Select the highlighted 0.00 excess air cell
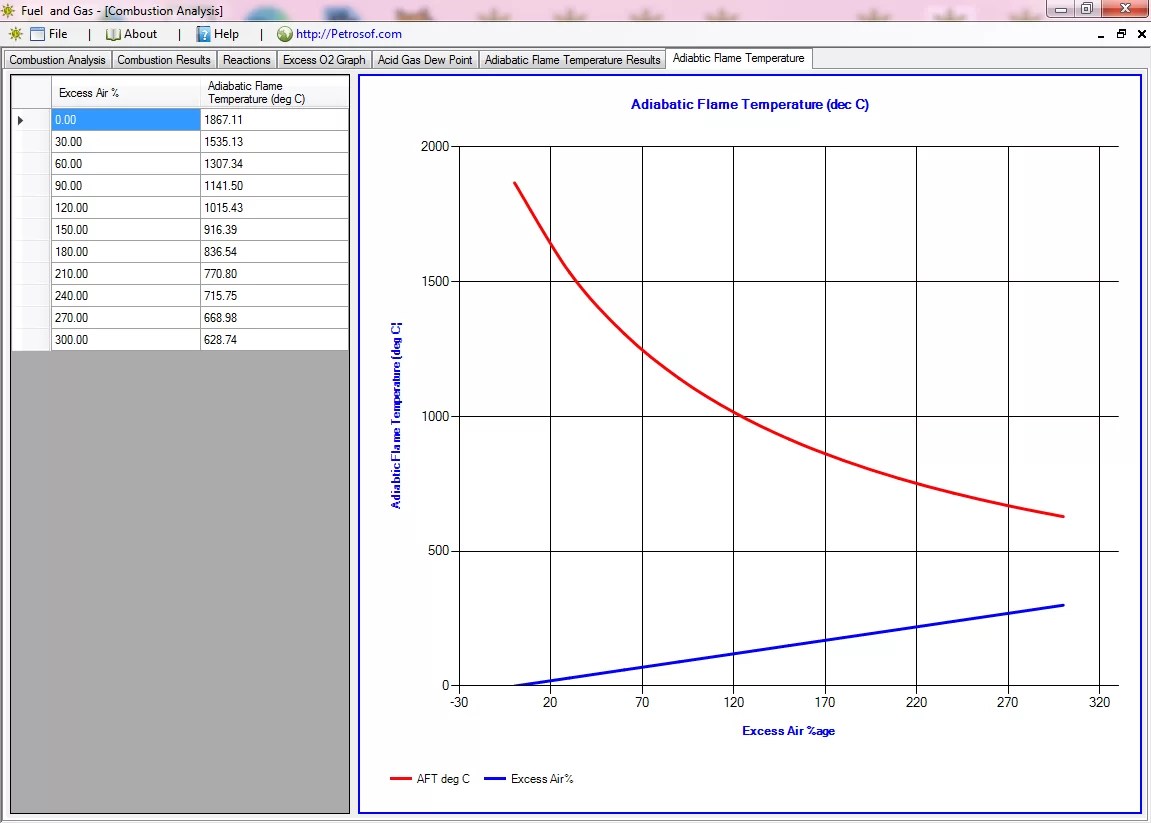Screen dimensions: 1151x823 point(125,119)
